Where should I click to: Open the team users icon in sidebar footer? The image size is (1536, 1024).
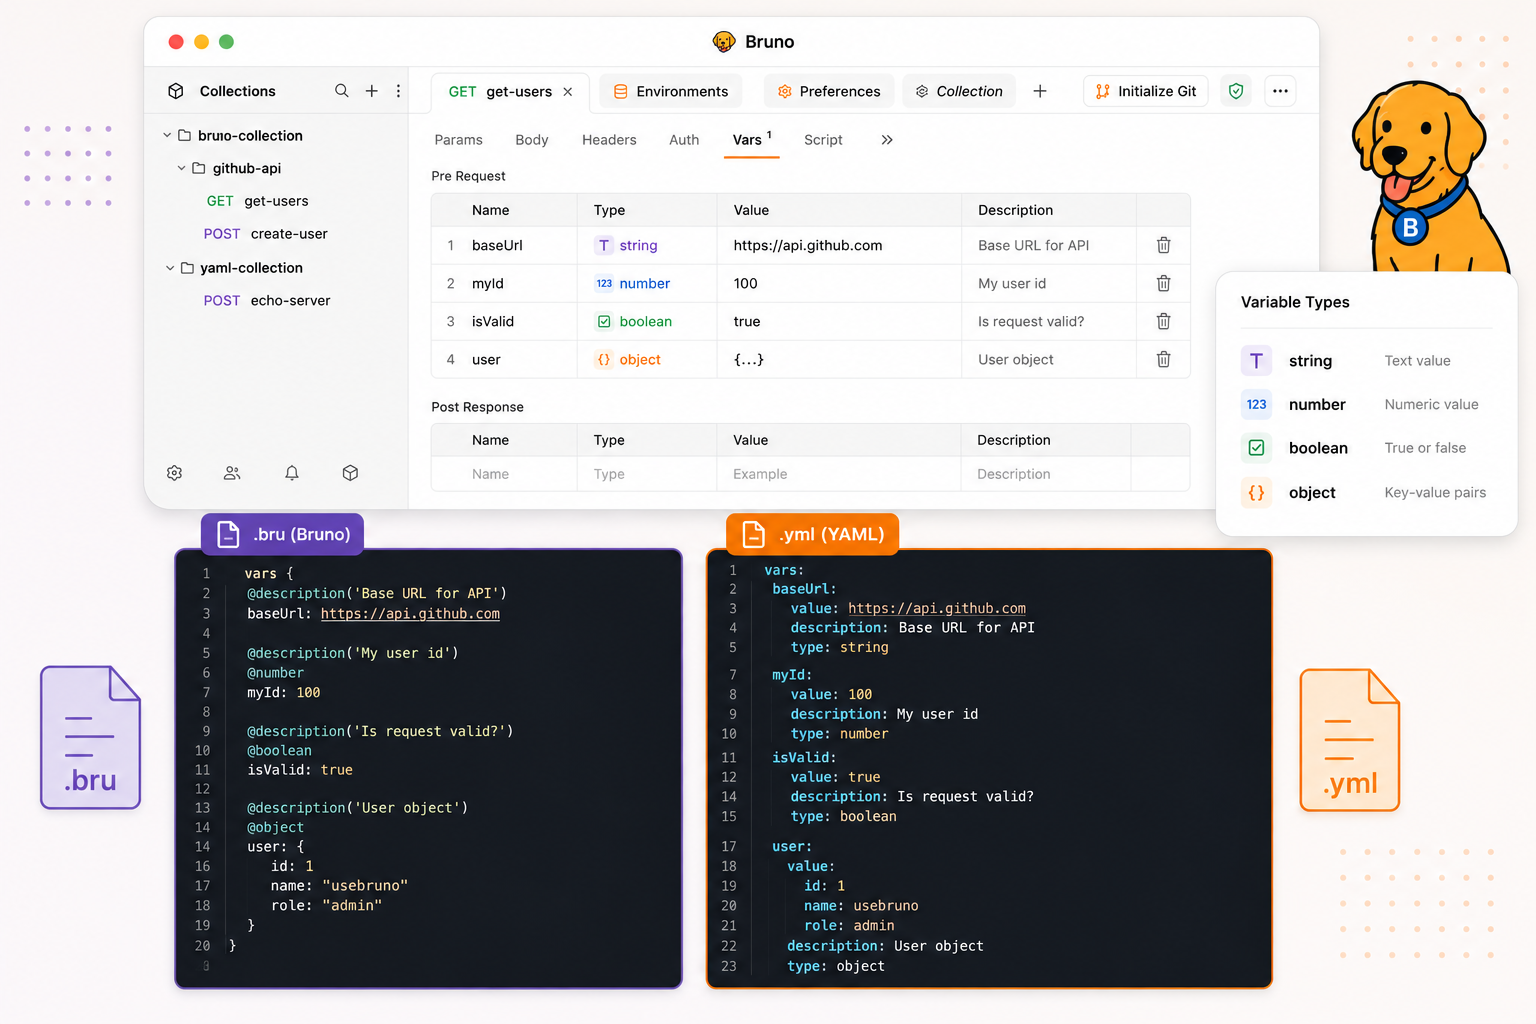(x=232, y=473)
